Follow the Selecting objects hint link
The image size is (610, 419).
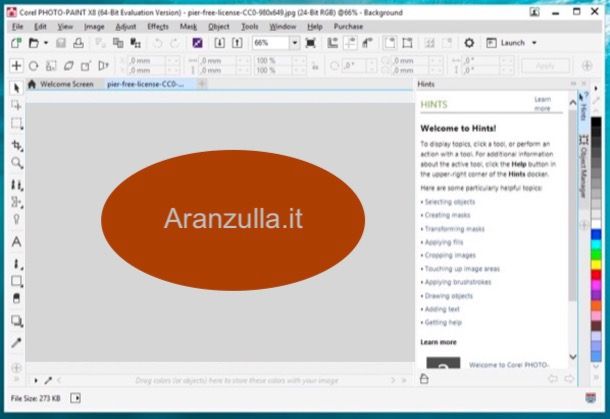click(x=450, y=202)
